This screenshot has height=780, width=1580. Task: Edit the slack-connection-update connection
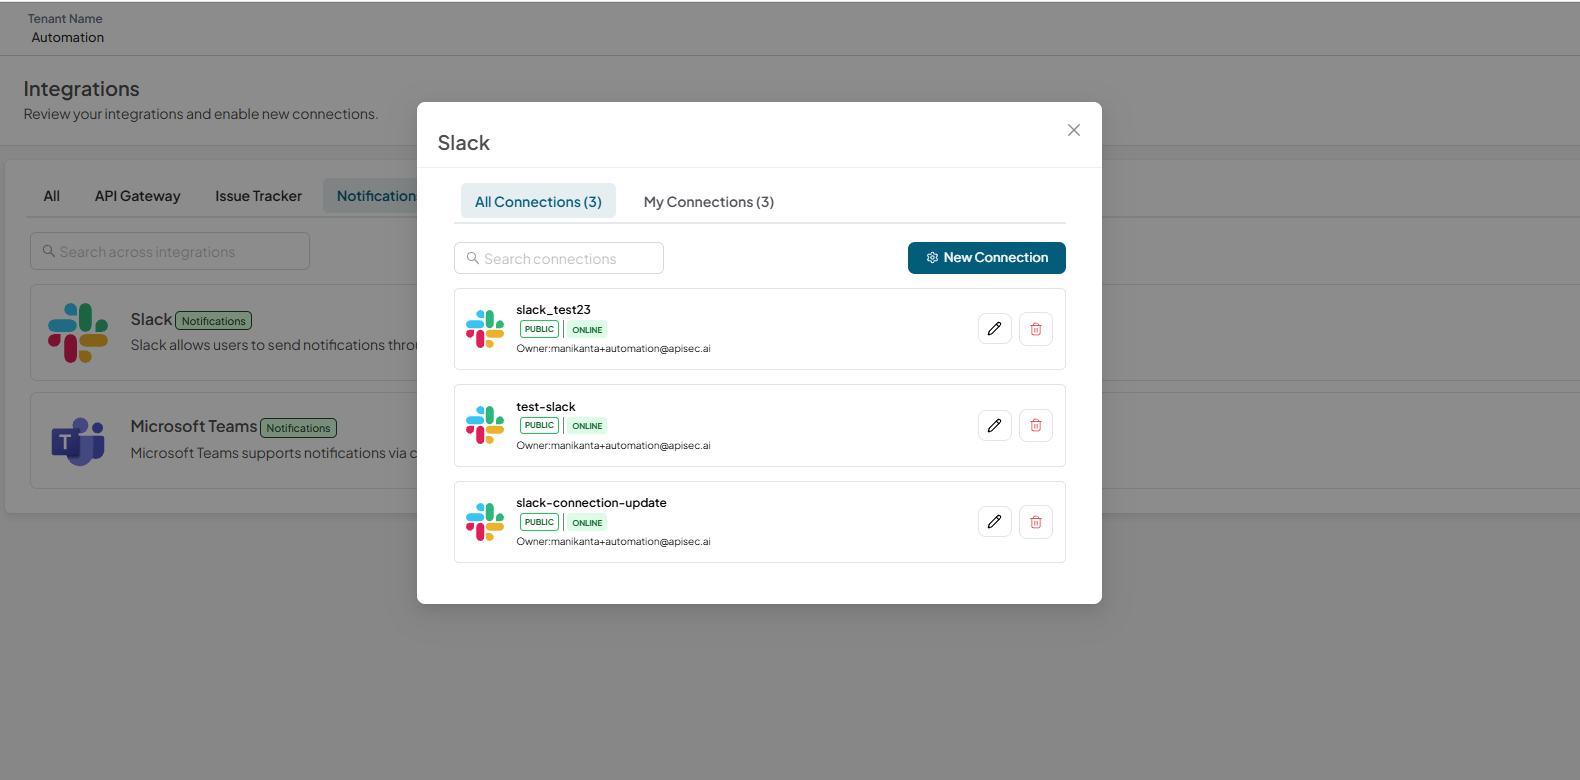(995, 522)
